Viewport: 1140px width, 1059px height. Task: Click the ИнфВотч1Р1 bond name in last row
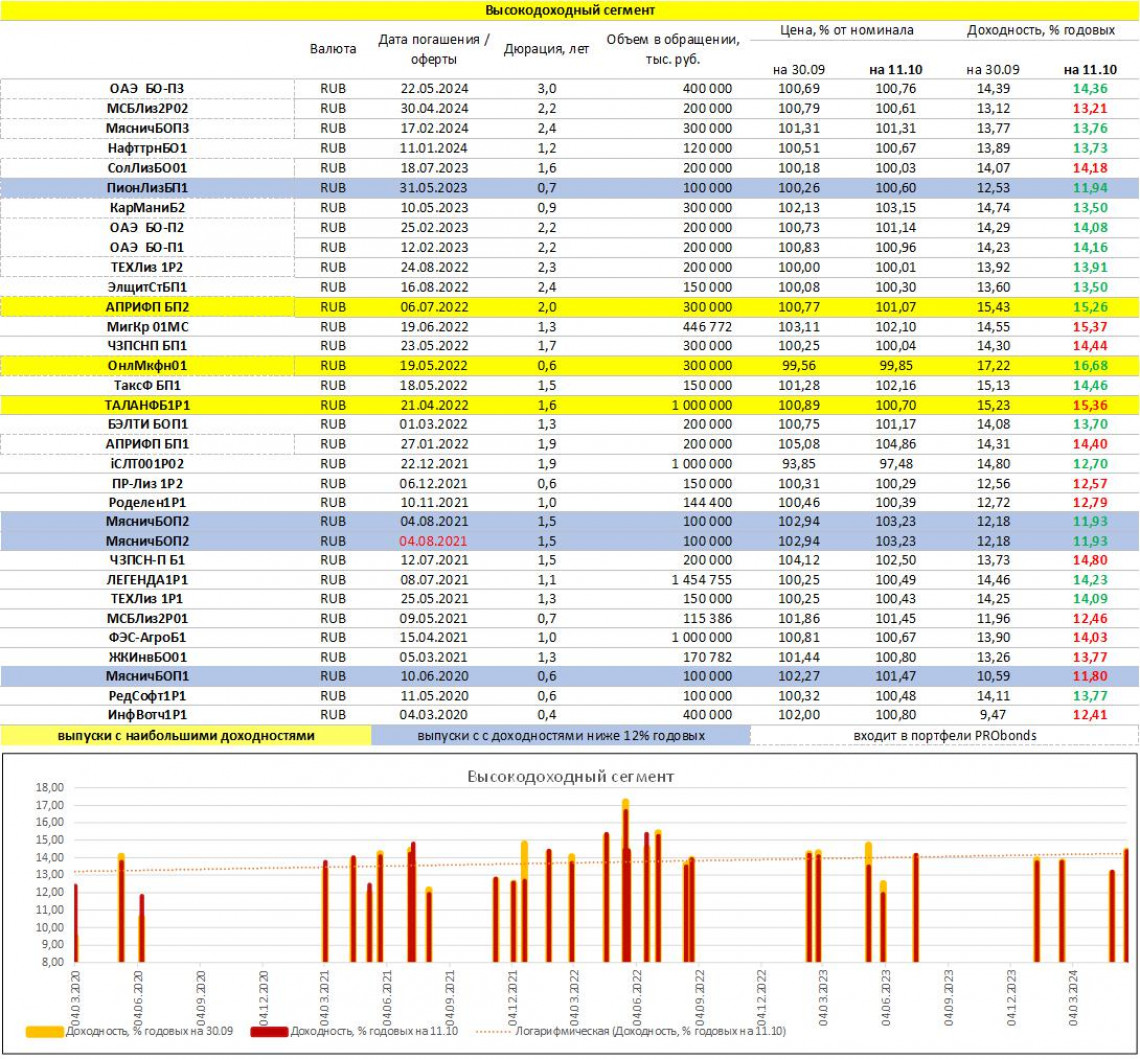point(148,716)
